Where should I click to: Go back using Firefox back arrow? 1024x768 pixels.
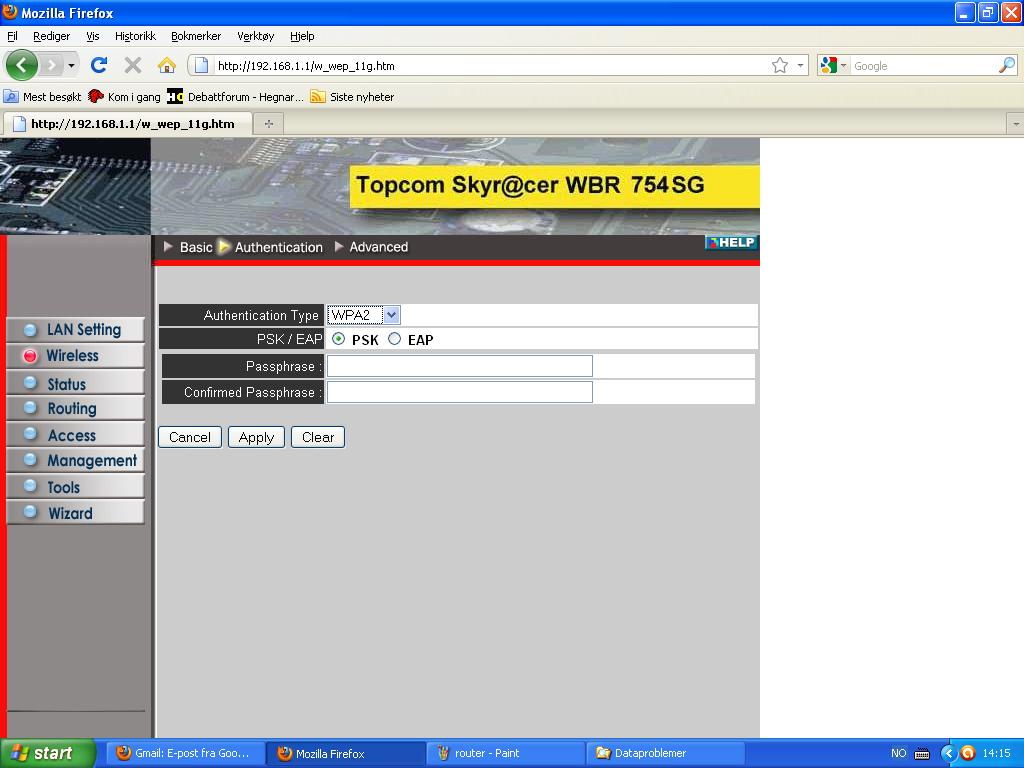(x=21, y=65)
